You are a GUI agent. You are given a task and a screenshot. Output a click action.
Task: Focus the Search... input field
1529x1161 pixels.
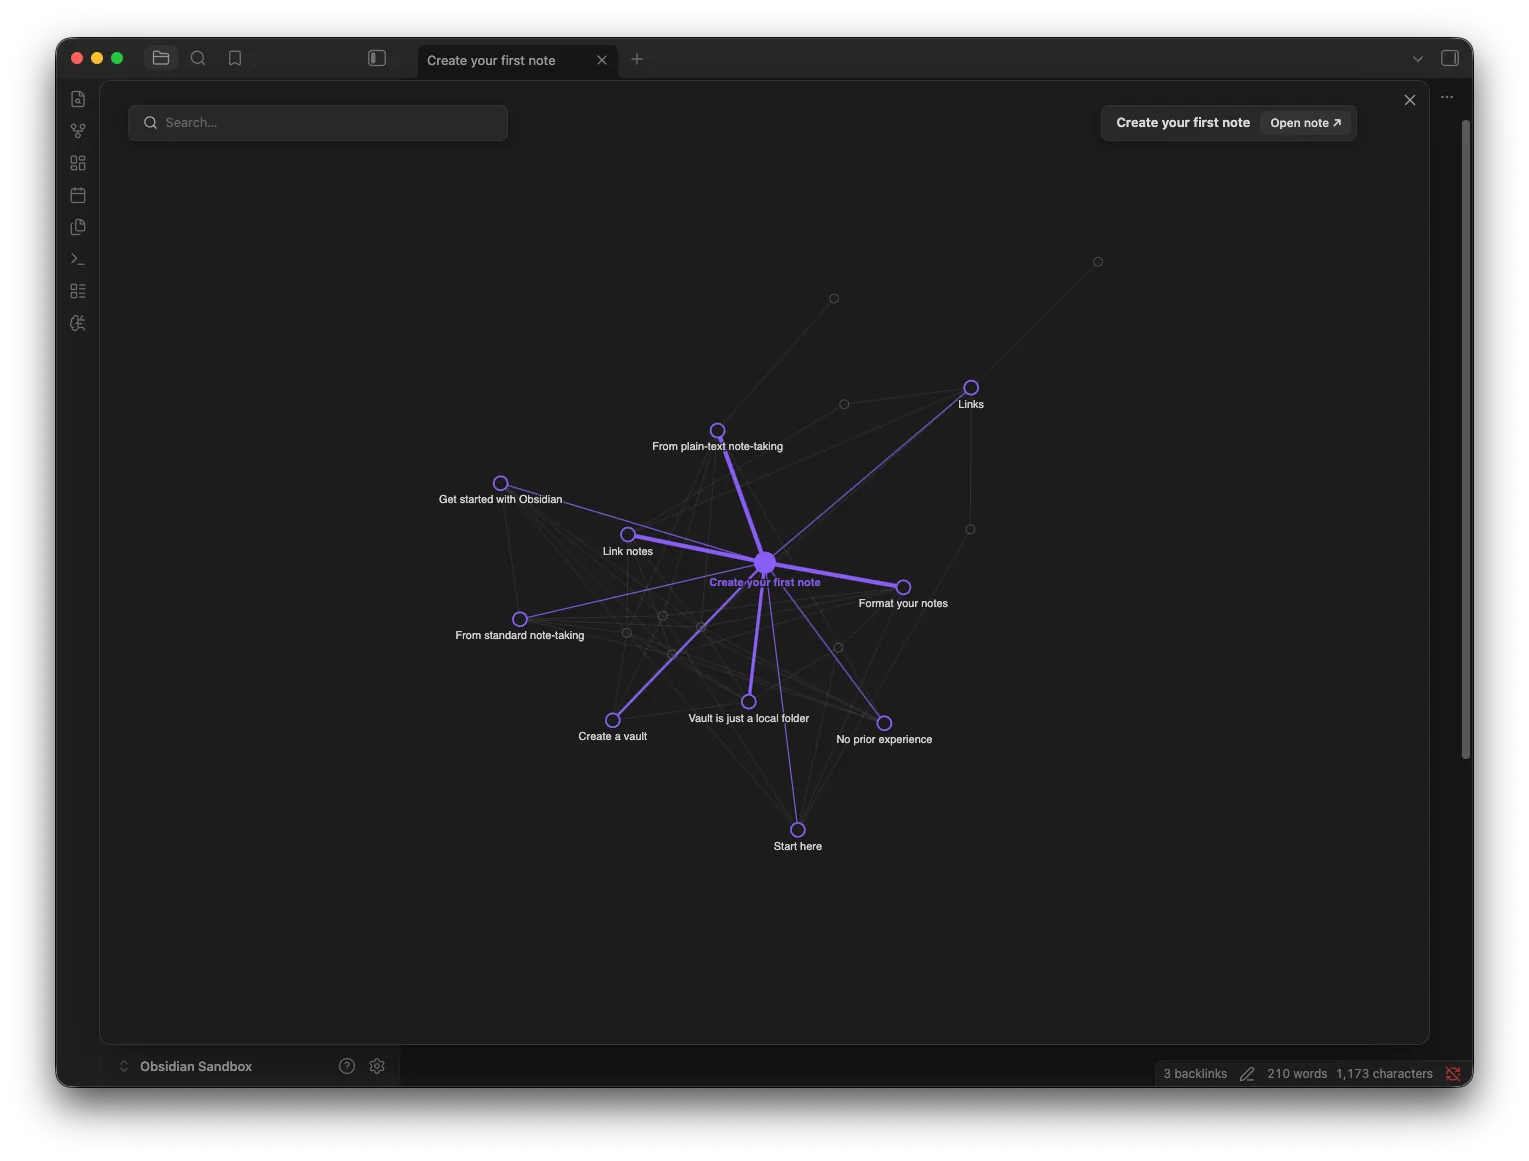point(318,123)
